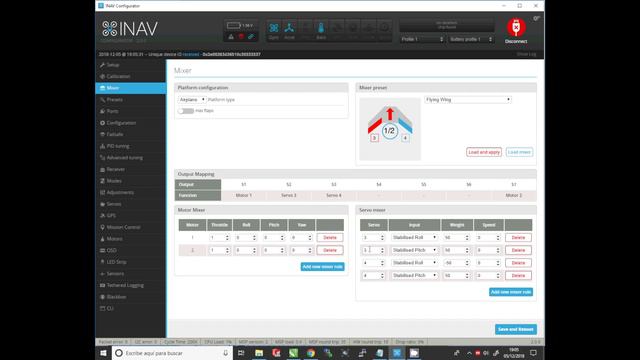Viewport: 640px width, 360px height.
Task: Switch to the Mixer tab
Action: click(131, 88)
